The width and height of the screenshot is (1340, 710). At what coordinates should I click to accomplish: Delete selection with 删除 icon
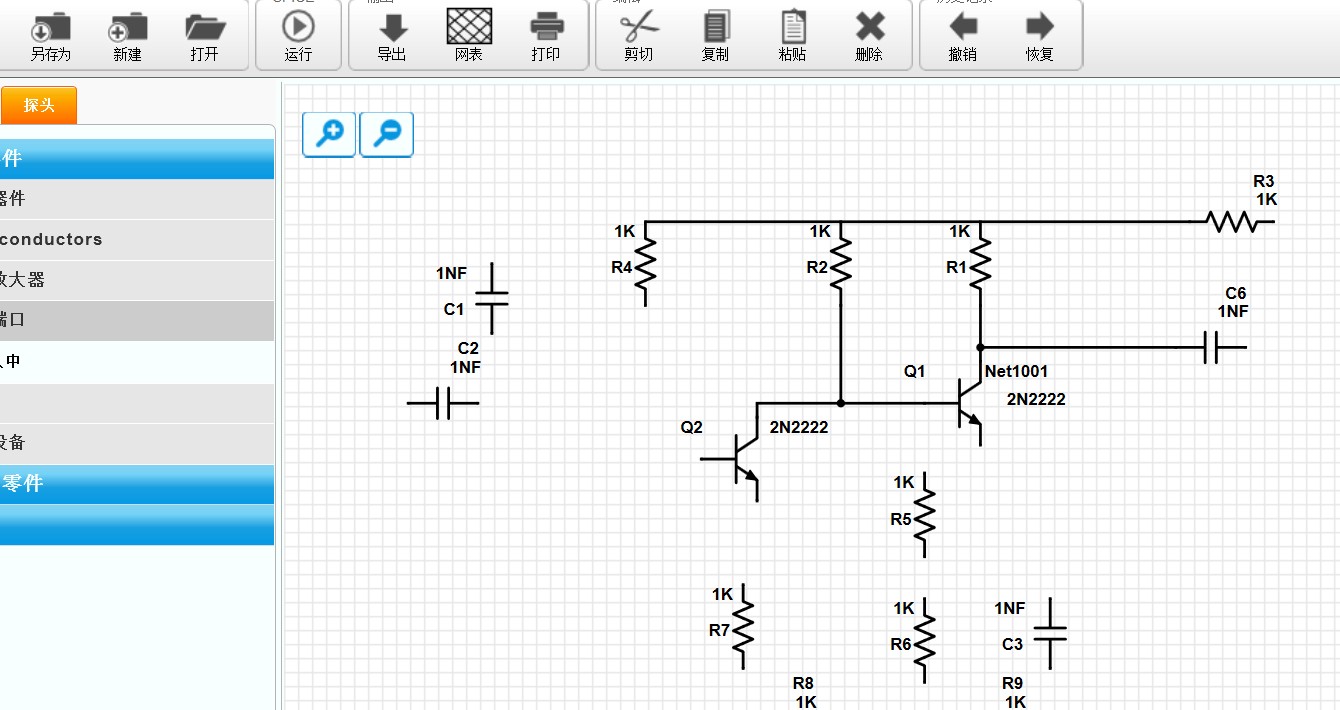pyautogui.click(x=870, y=26)
